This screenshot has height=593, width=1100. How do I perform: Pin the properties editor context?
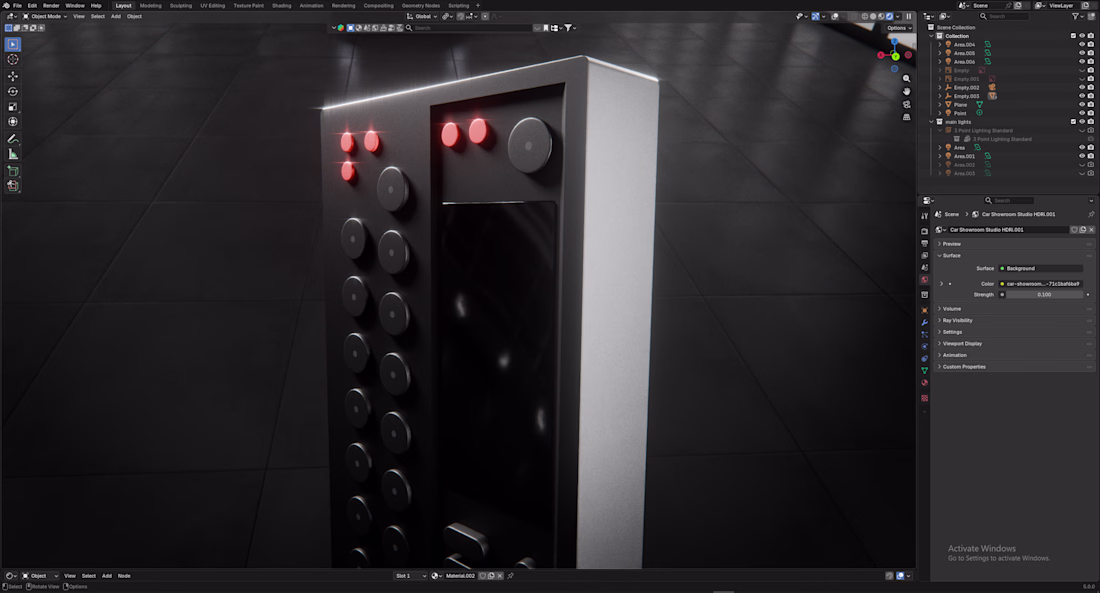tap(1091, 214)
